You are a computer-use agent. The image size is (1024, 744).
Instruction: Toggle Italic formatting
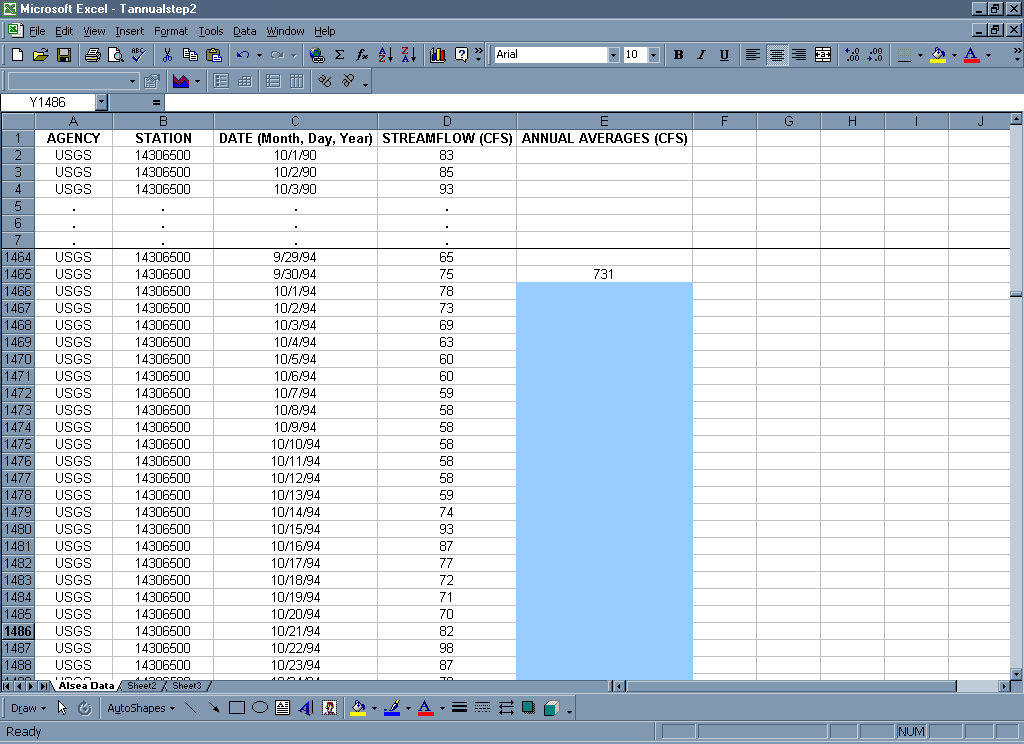[x=701, y=55]
